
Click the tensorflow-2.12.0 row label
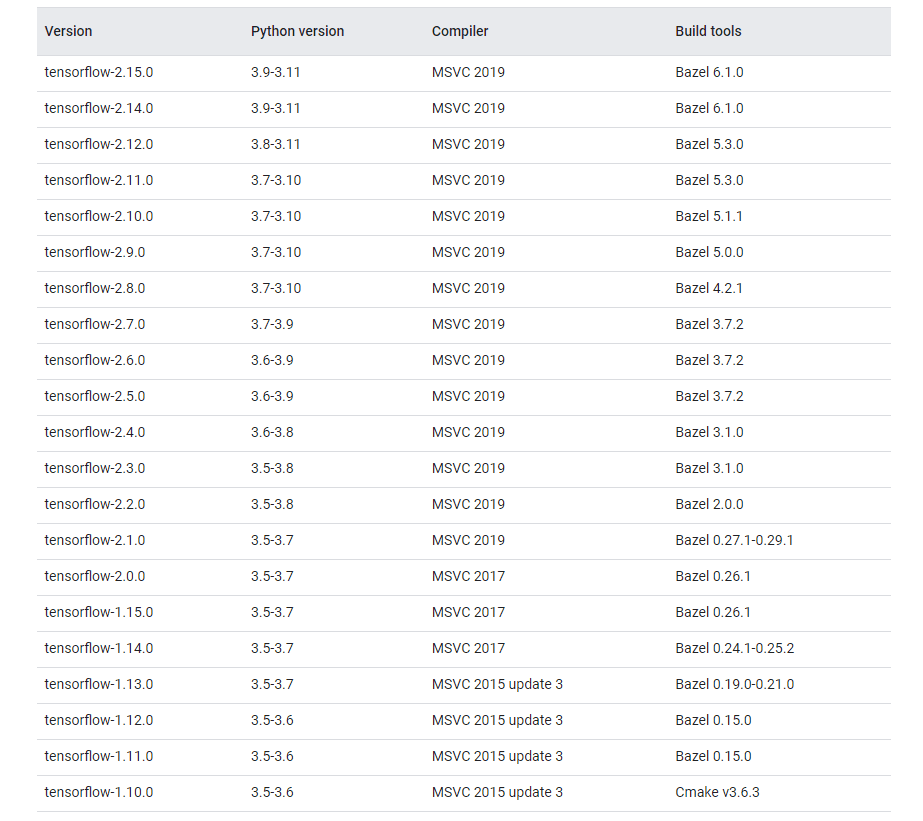pyautogui.click(x=99, y=144)
